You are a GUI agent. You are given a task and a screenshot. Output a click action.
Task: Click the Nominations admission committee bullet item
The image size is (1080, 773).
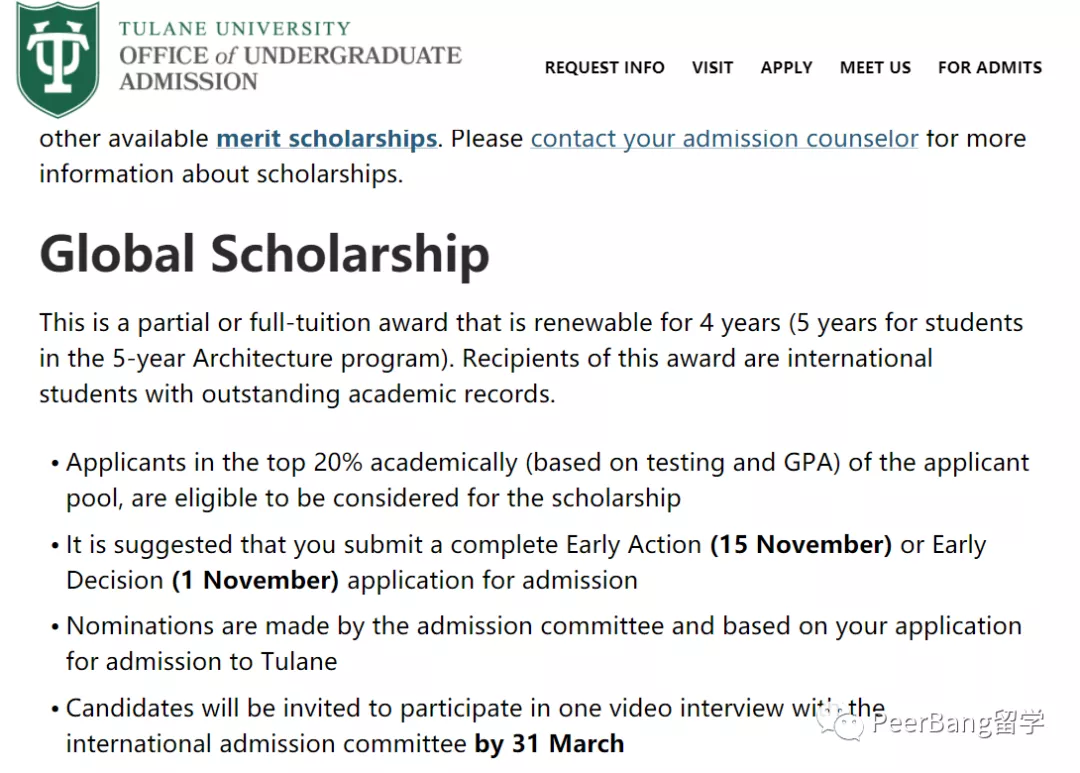pos(543,643)
